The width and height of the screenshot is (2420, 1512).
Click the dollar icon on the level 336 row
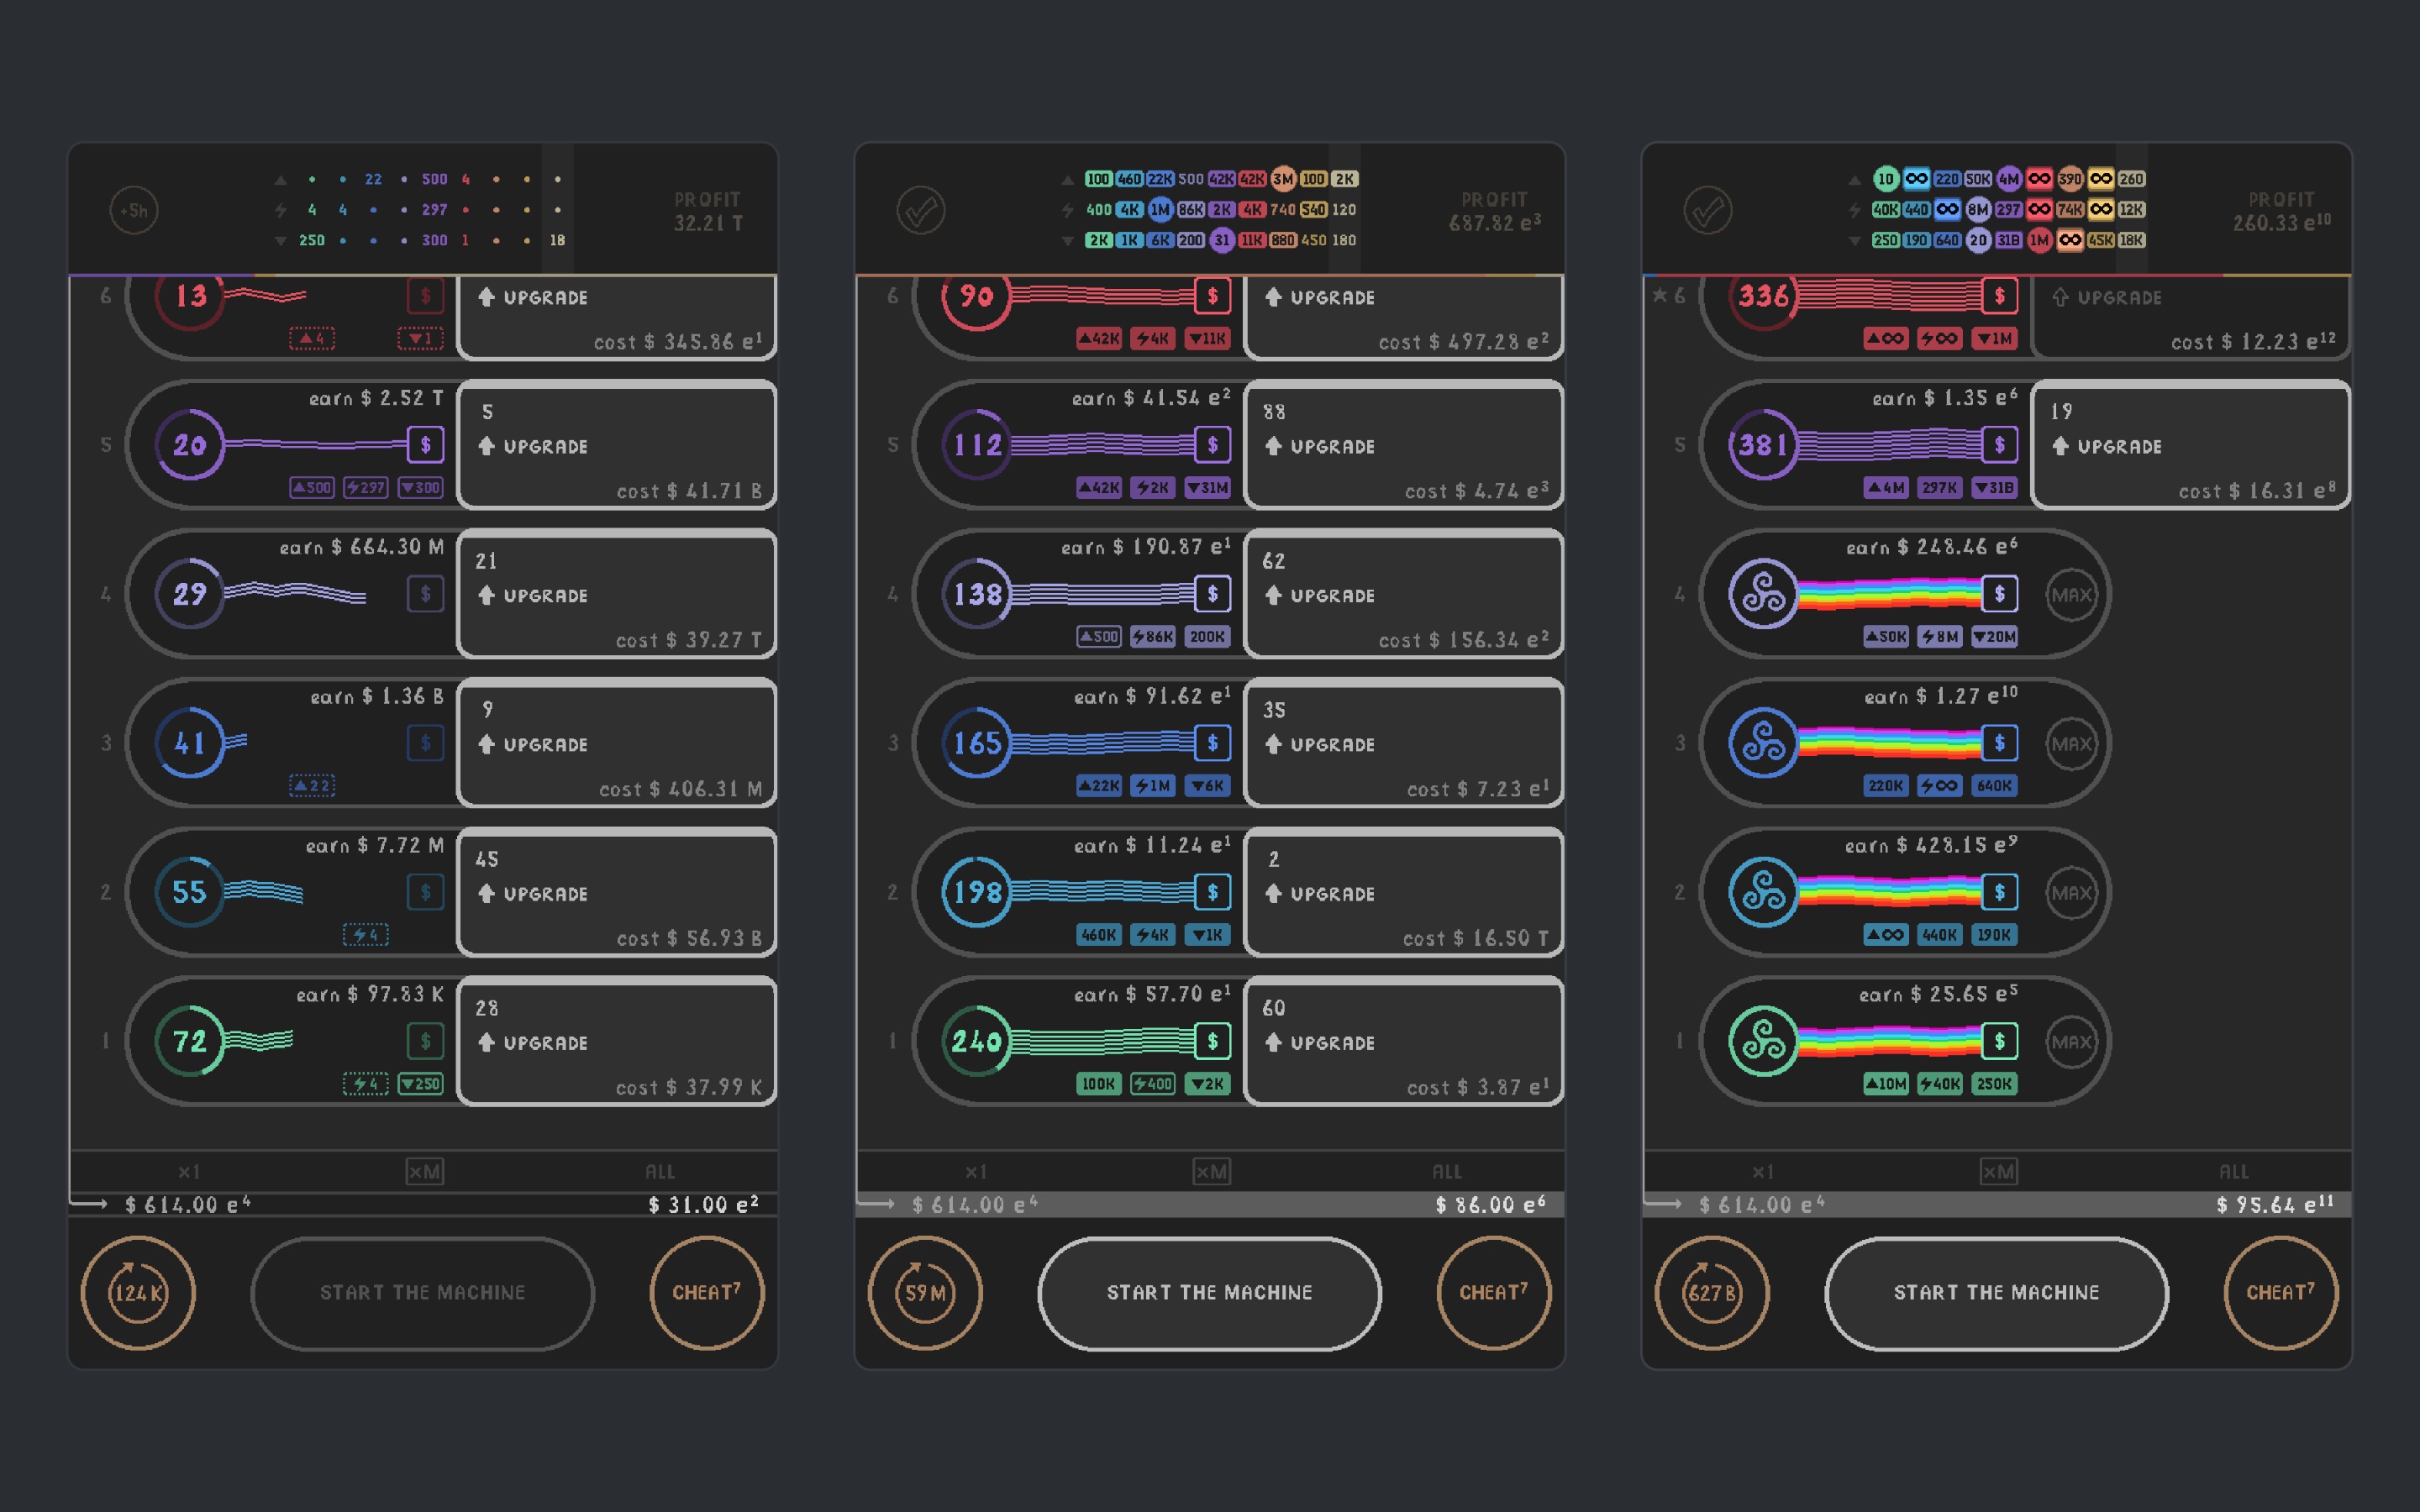(1999, 296)
